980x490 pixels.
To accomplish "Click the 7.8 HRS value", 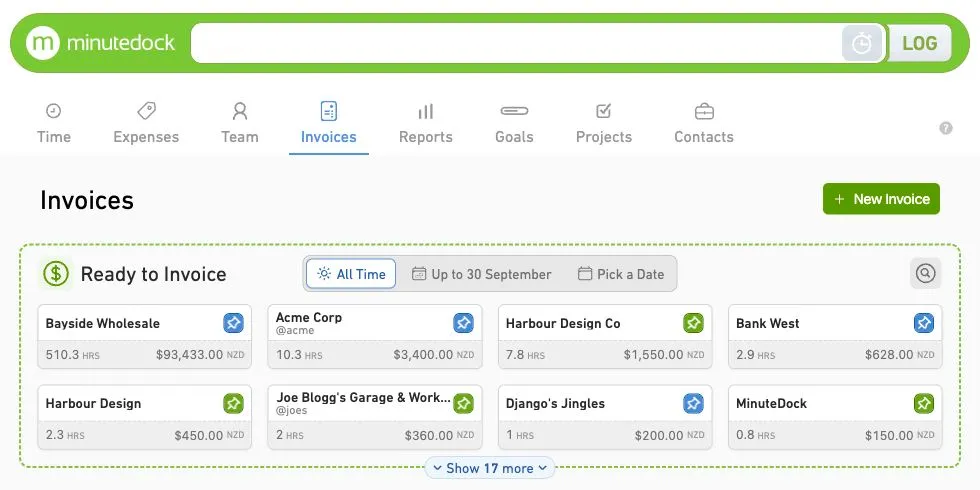I will (525, 355).
